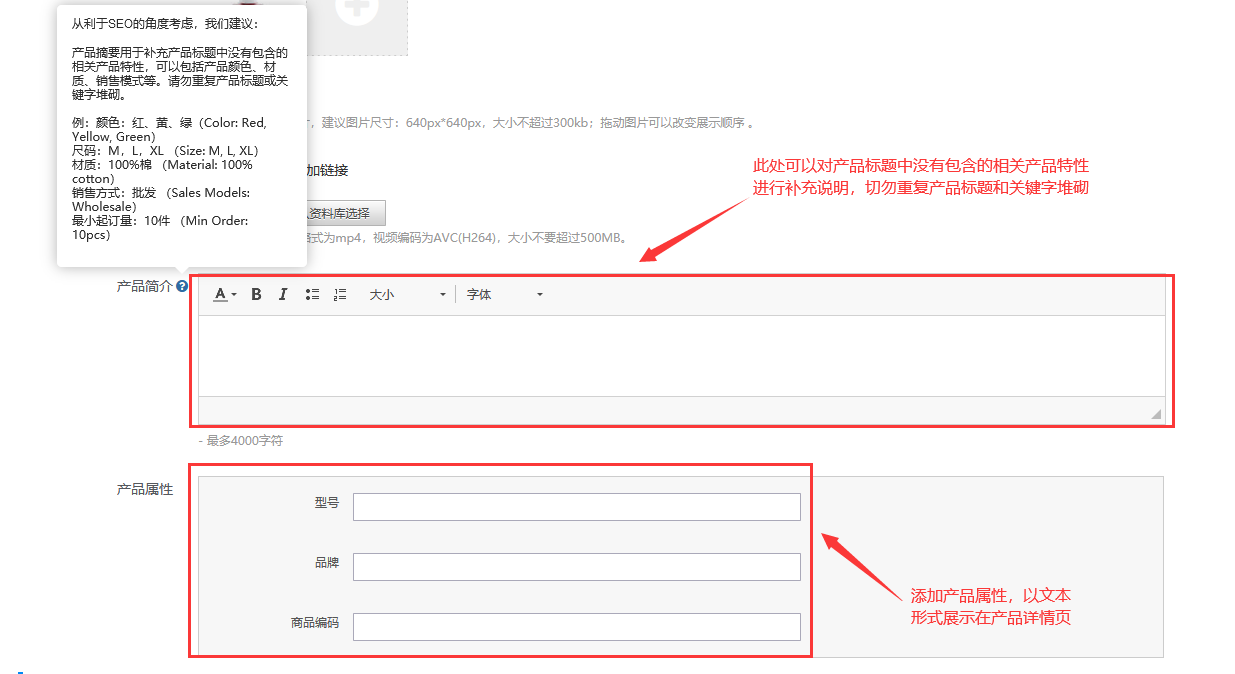Focus the 商品编码 input field
Viewport: 1235px width, 674px height.
click(576, 627)
